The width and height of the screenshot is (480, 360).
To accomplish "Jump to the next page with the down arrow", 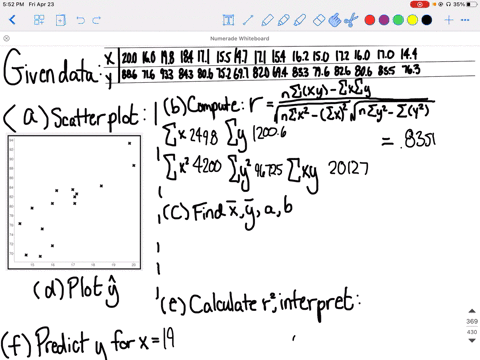I will (x=472, y=340).
